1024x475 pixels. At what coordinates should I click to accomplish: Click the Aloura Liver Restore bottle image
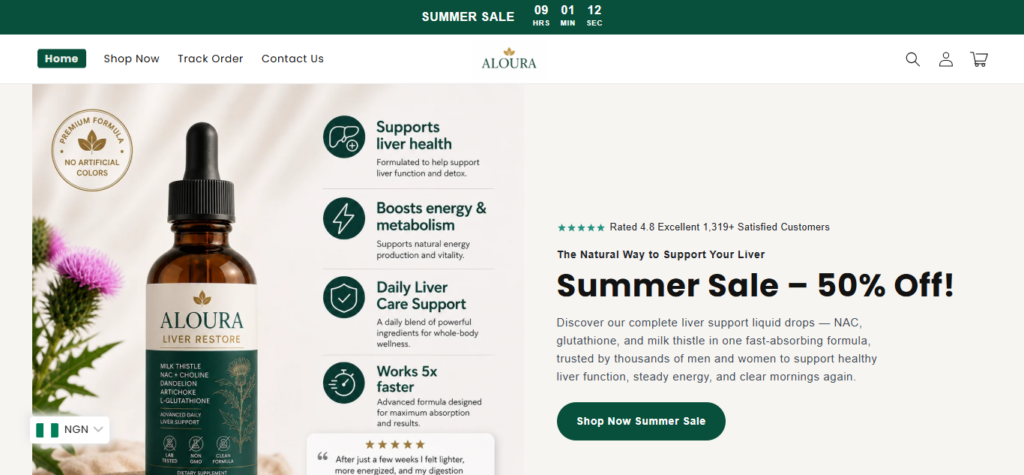click(202, 301)
